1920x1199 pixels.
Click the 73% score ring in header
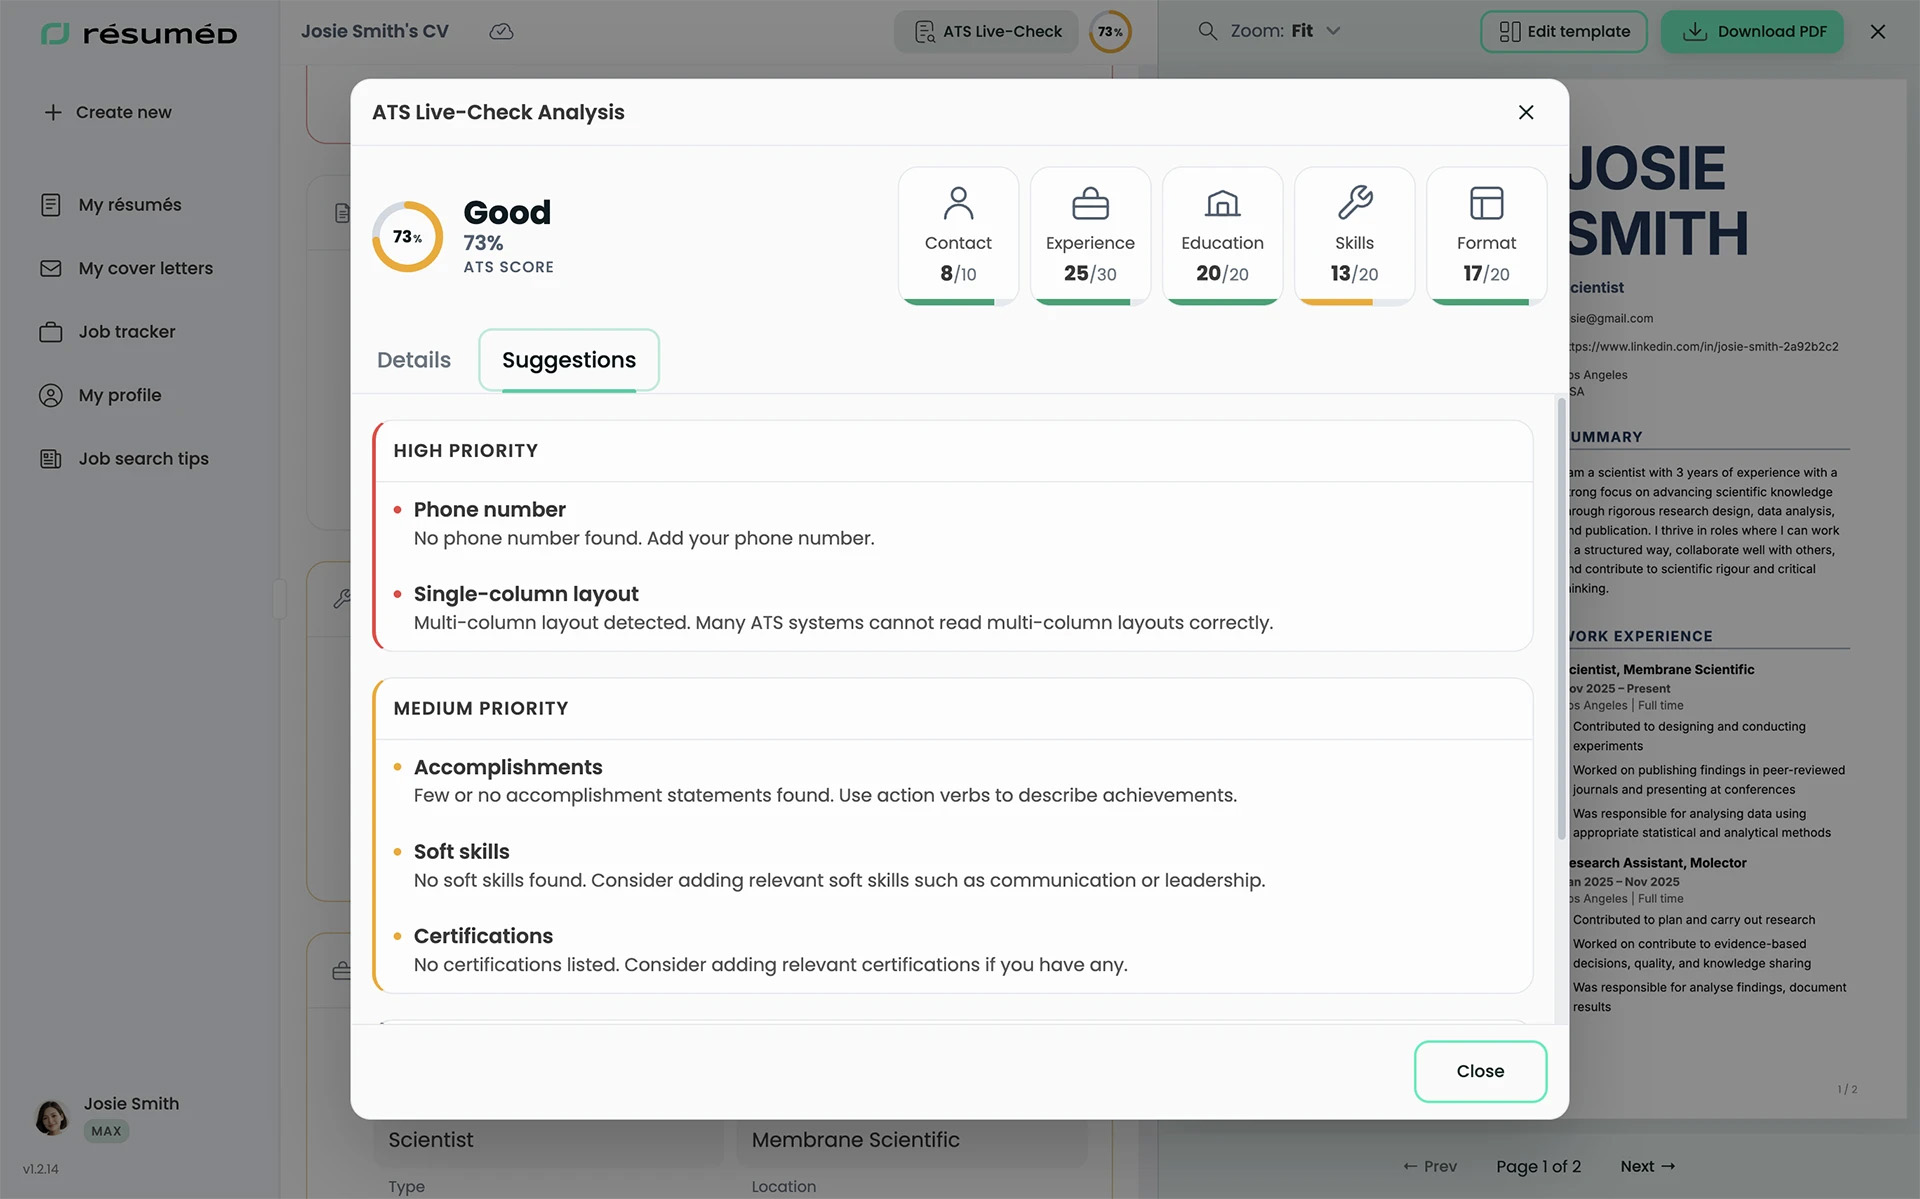(1110, 32)
